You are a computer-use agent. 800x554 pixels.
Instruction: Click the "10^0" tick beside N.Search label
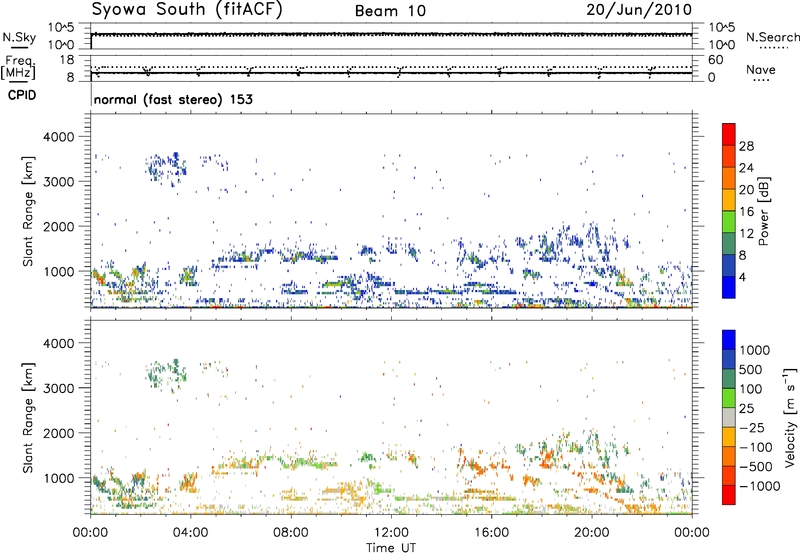(x=721, y=45)
